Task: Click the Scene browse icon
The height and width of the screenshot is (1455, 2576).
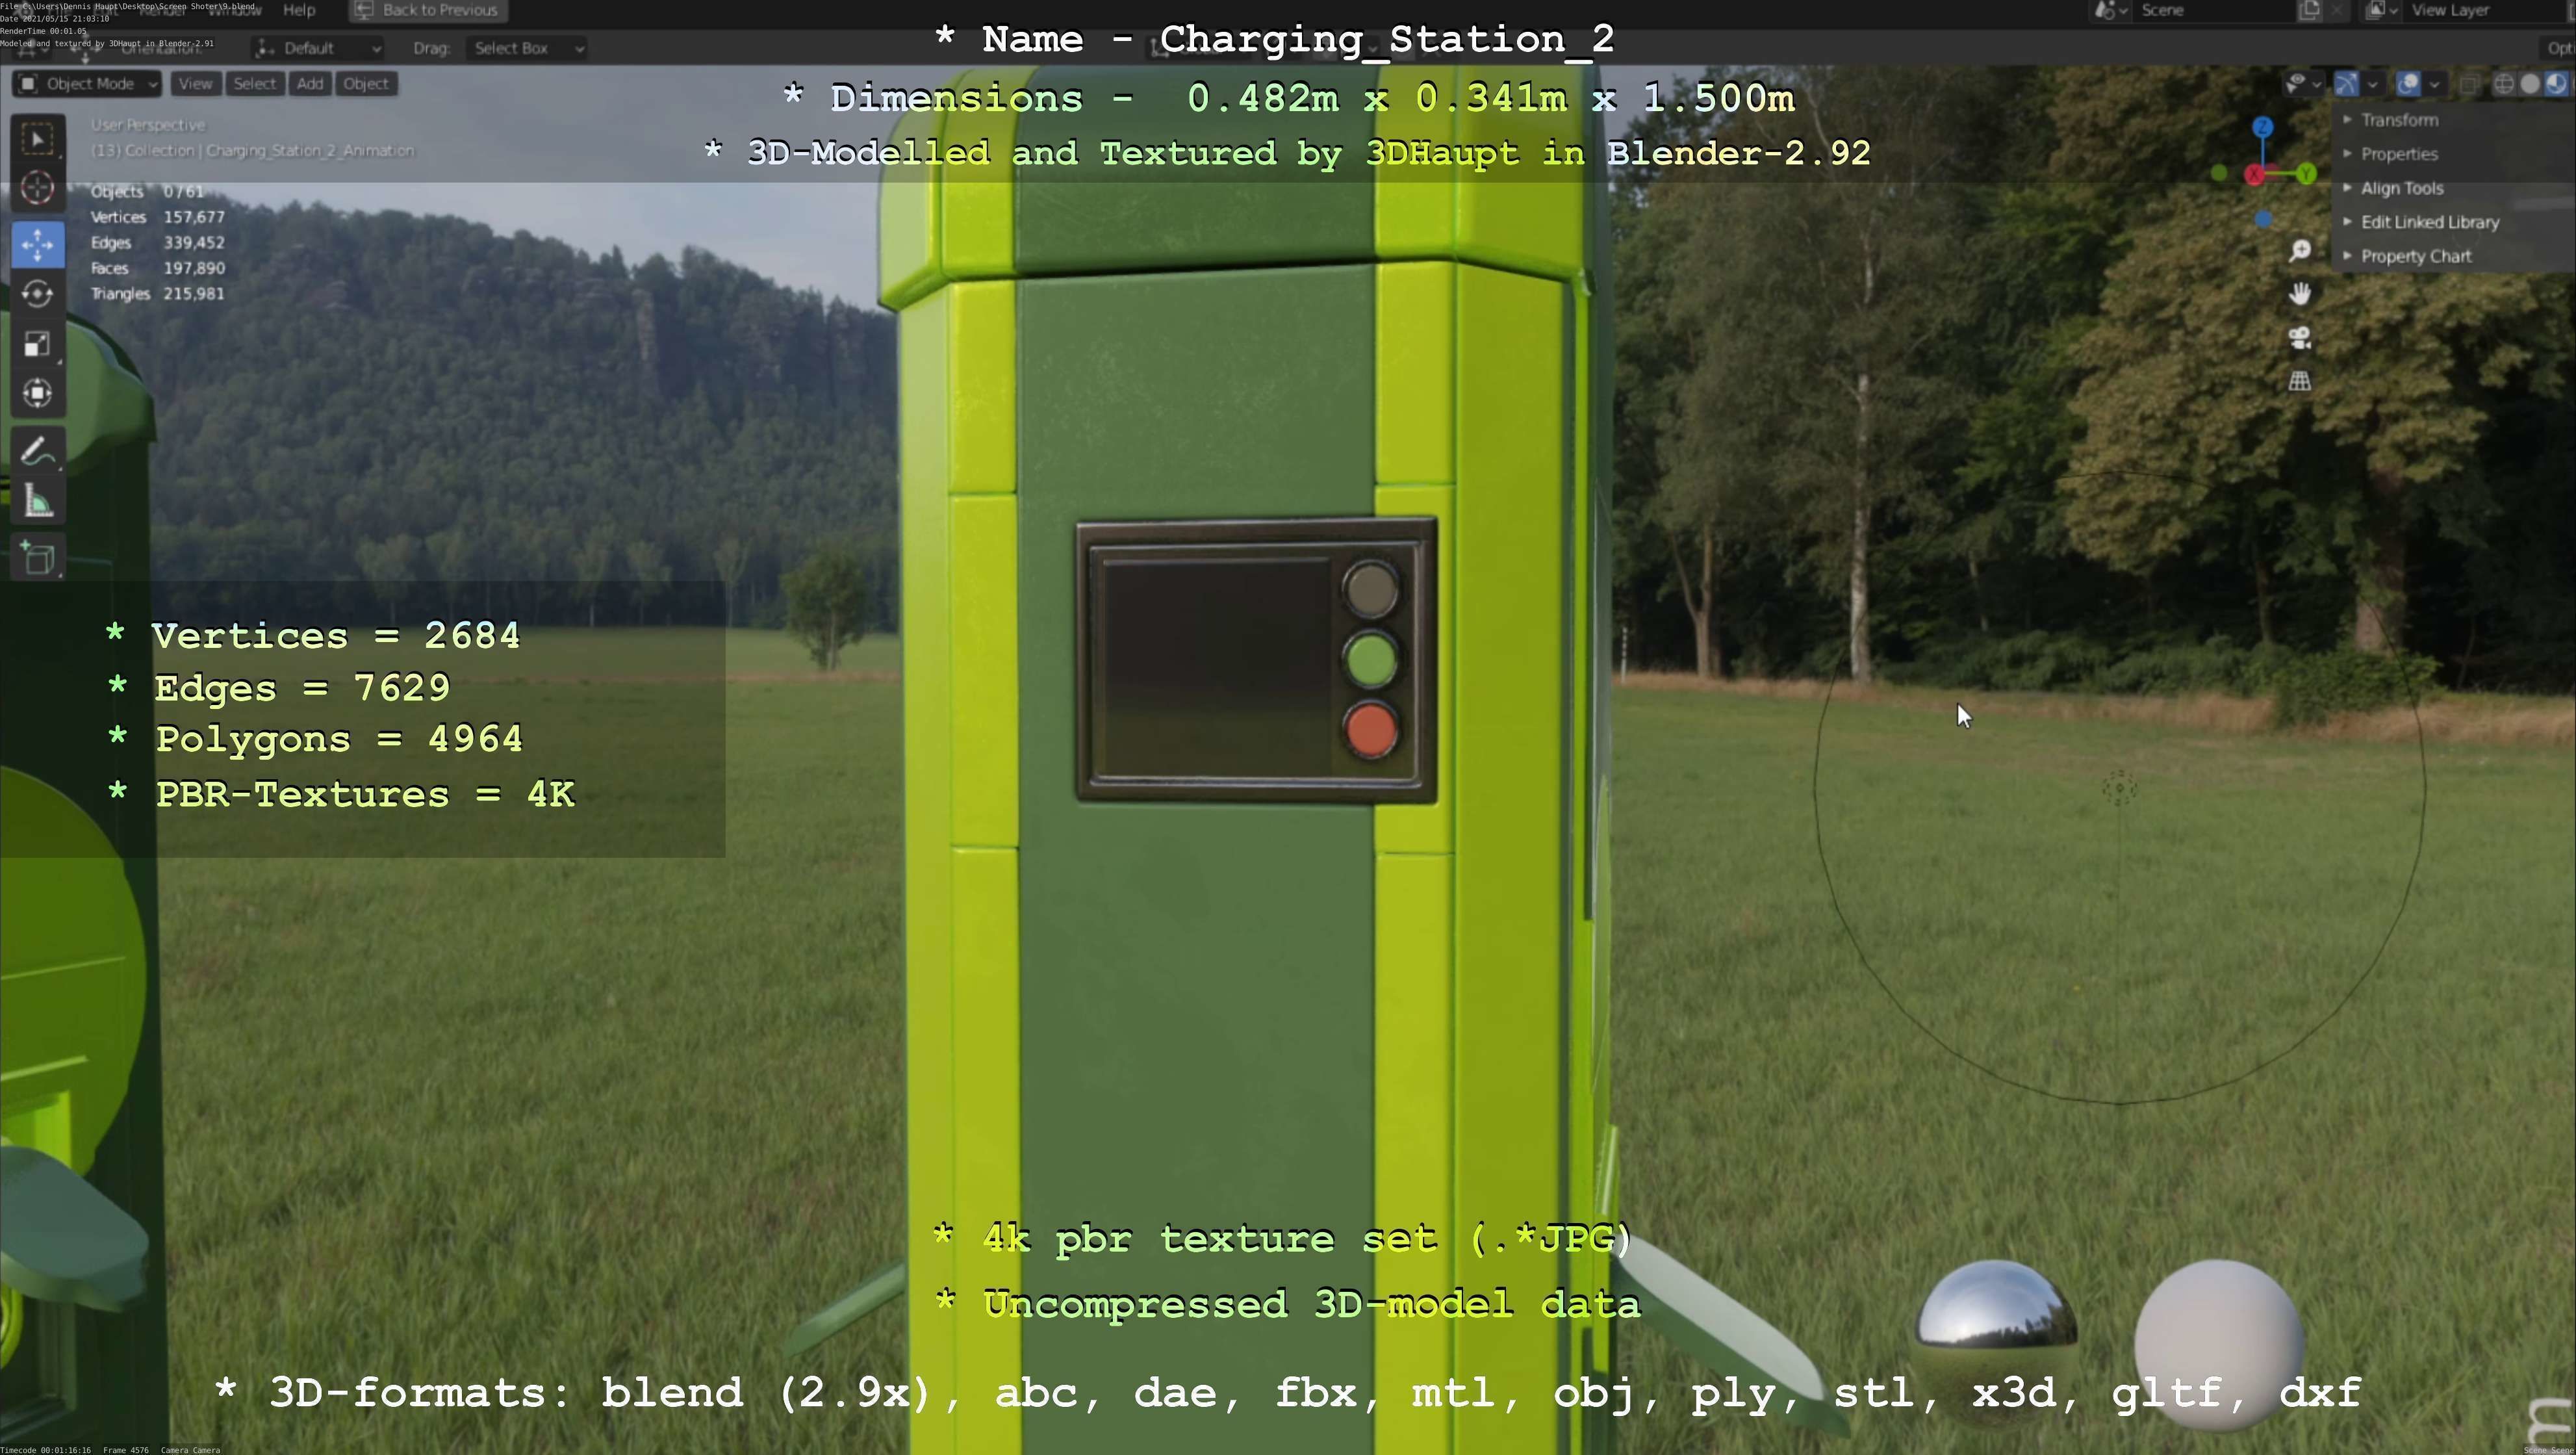Action: pyautogui.click(x=2110, y=10)
